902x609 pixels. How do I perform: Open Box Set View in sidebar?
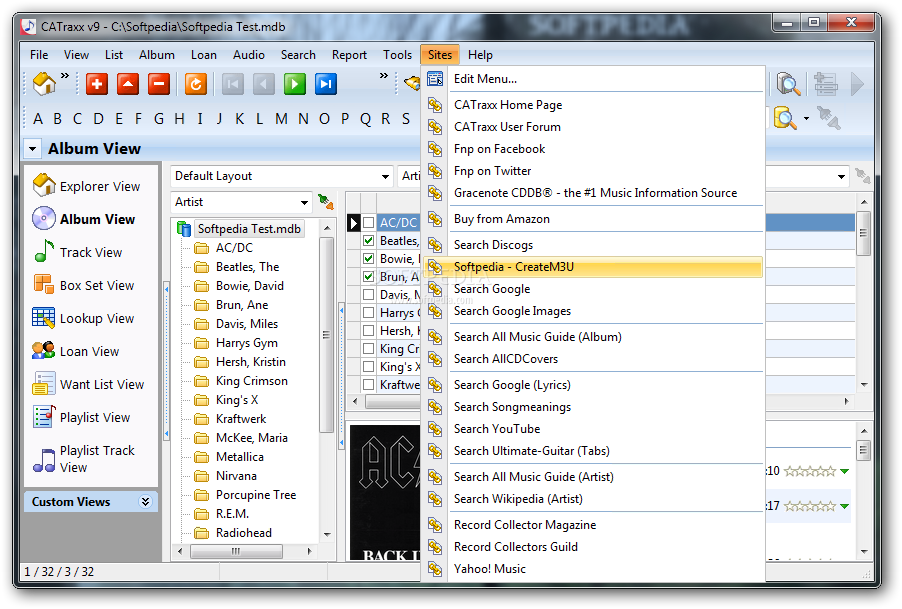83,285
